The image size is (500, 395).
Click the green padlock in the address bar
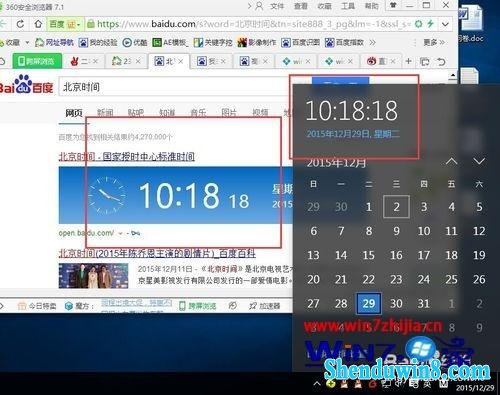tap(90, 24)
